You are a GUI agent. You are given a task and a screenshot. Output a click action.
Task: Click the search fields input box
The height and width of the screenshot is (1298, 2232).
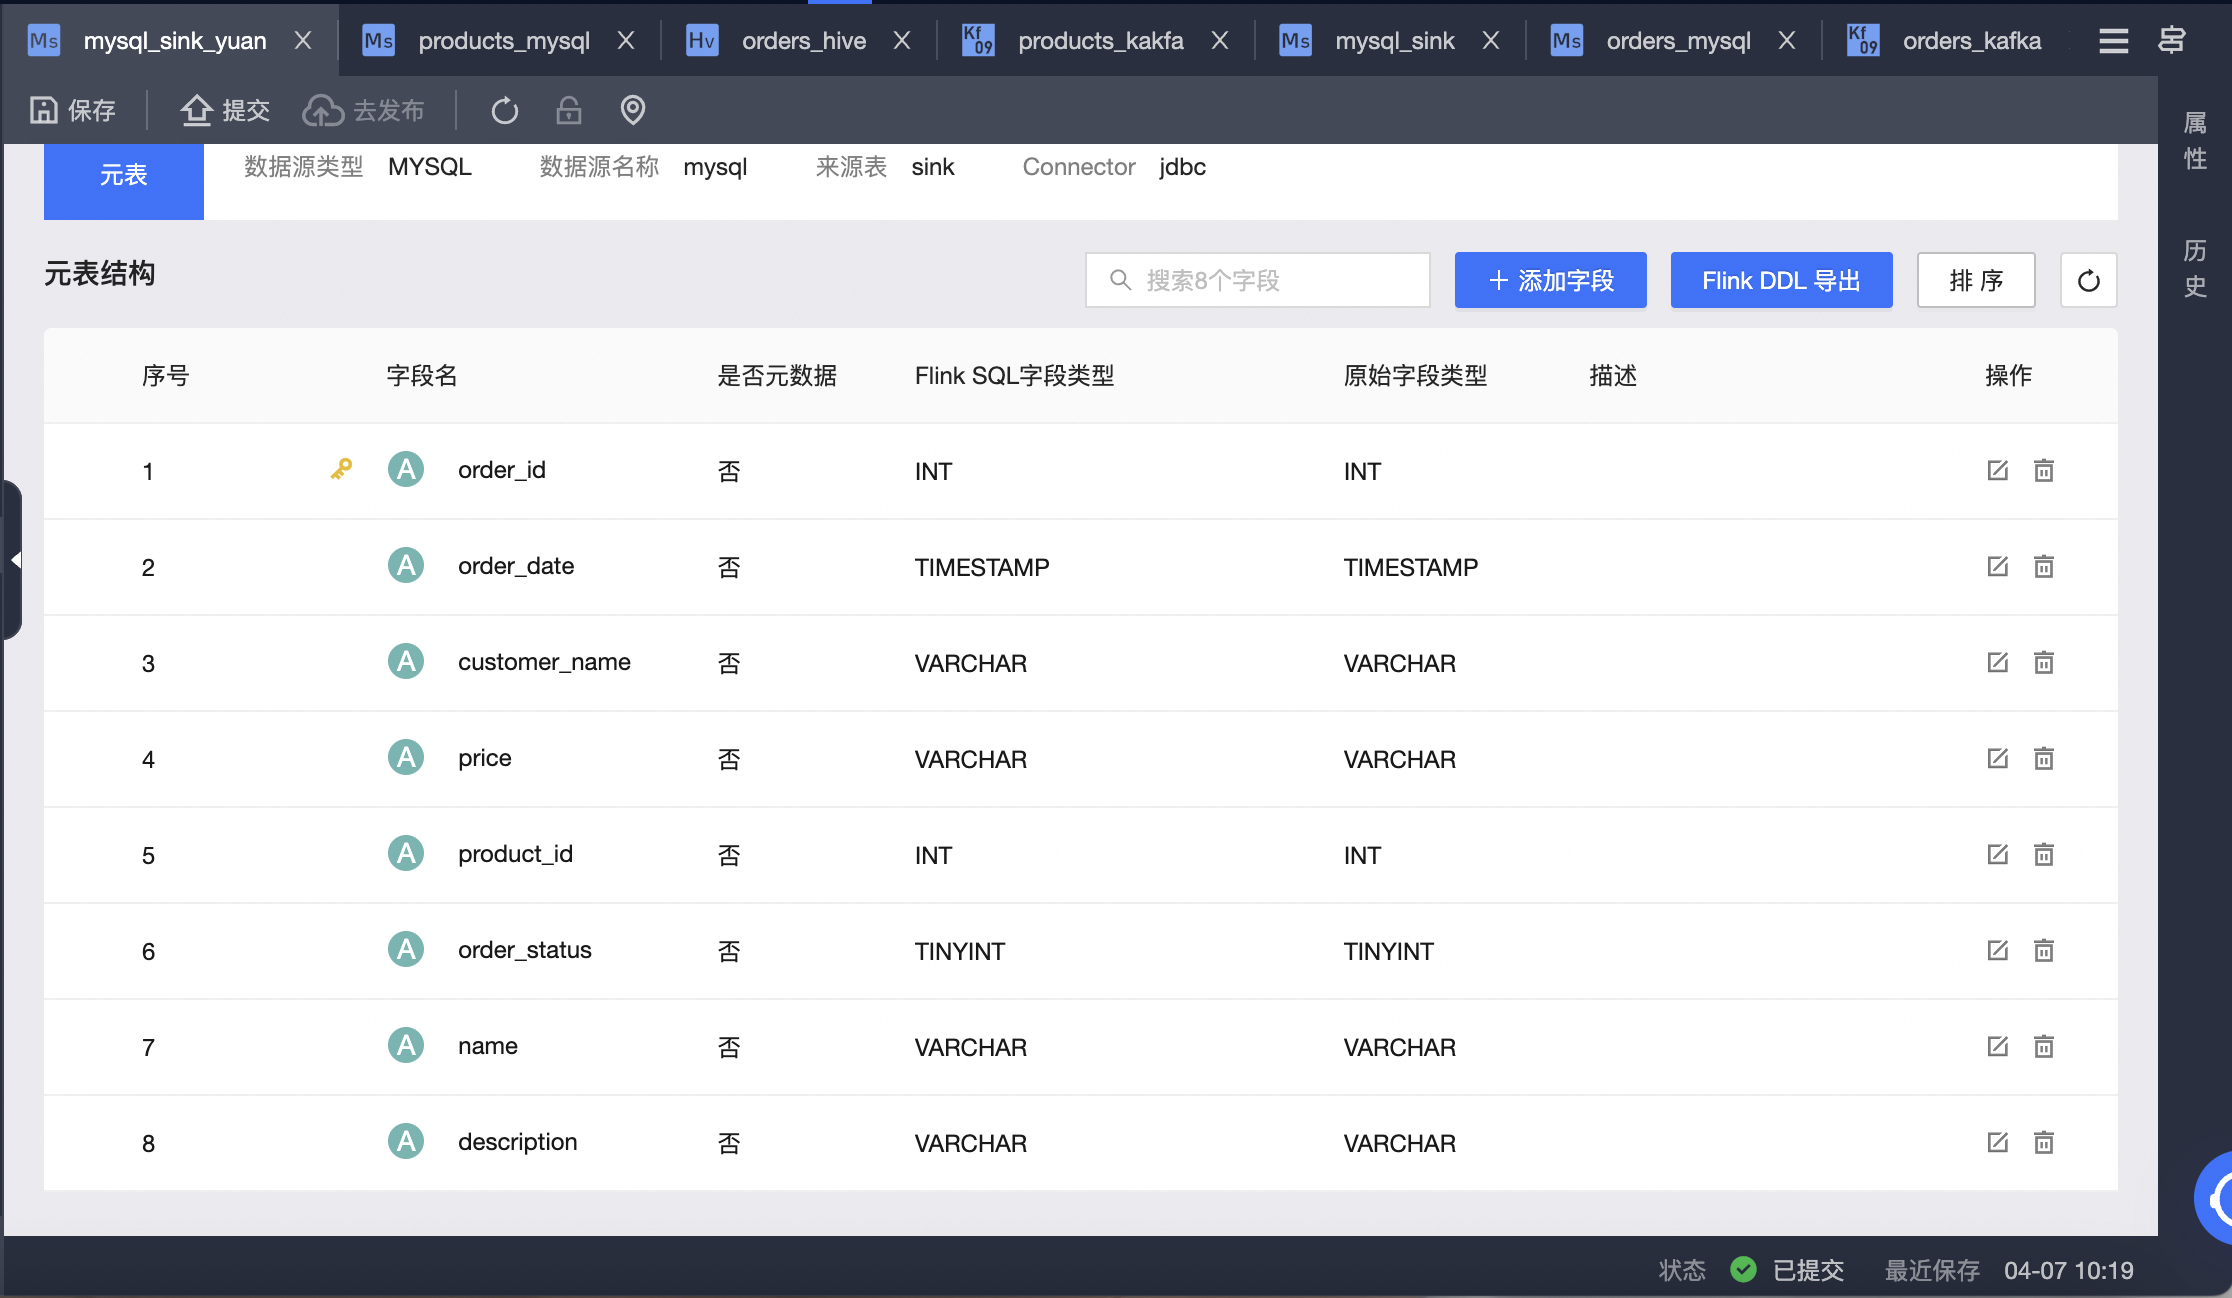click(x=1258, y=280)
